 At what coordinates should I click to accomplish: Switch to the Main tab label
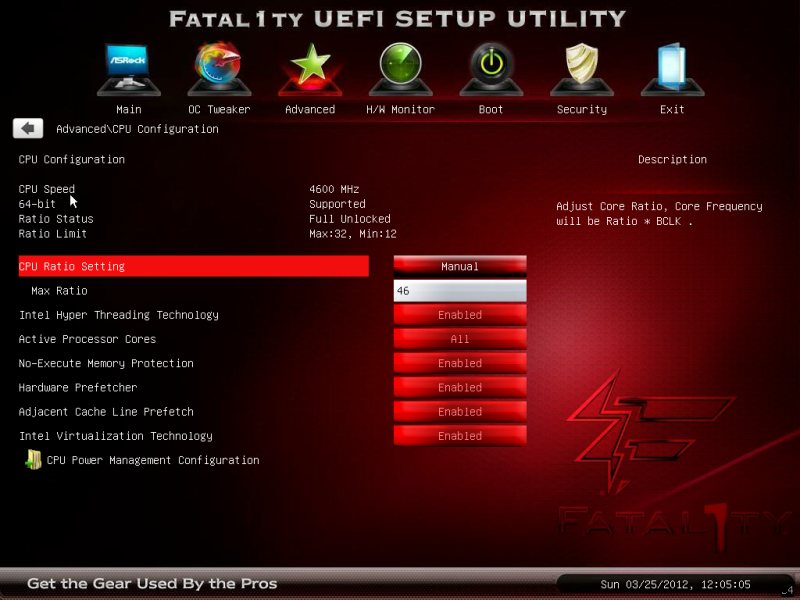pos(129,109)
